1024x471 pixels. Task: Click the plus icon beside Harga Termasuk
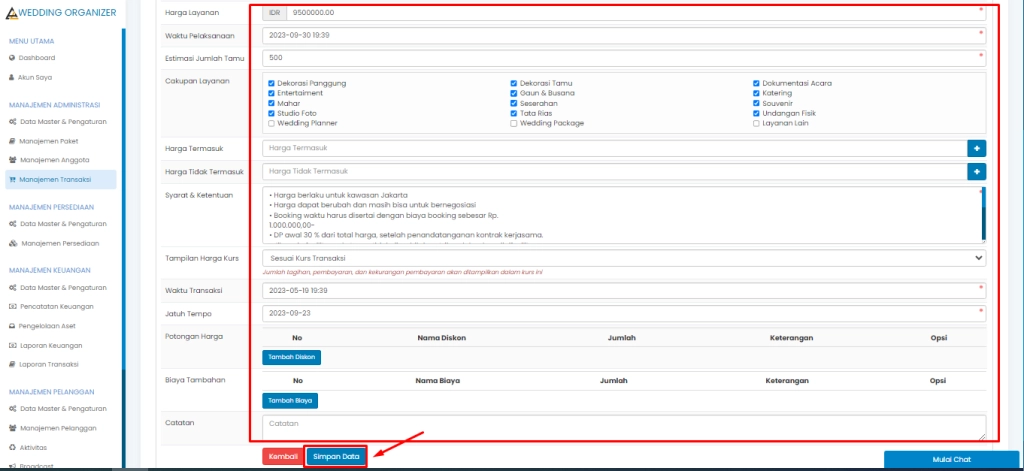pos(976,148)
